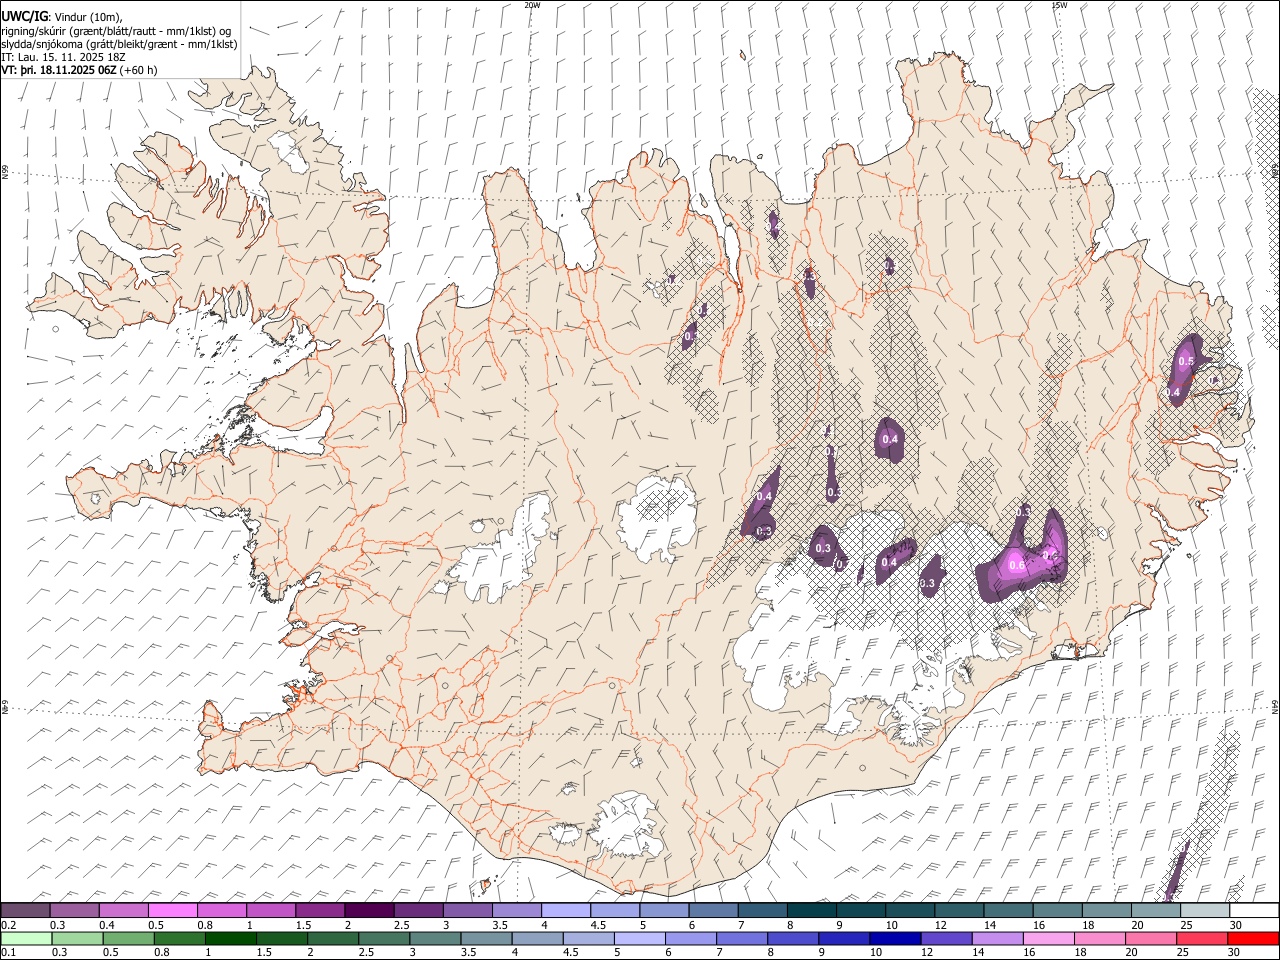
Task: Click the 'slydda/snjókoma' legend description line
Action: [119, 44]
